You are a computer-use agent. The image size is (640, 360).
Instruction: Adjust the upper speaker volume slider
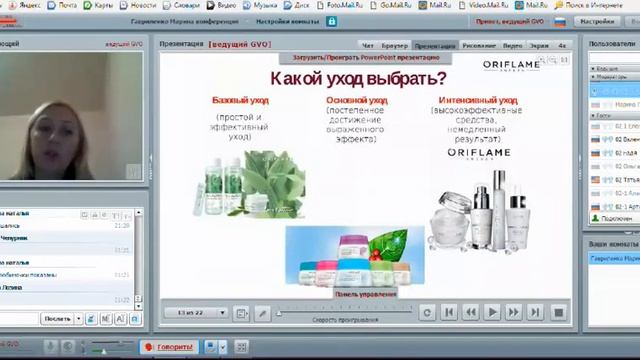112,342
